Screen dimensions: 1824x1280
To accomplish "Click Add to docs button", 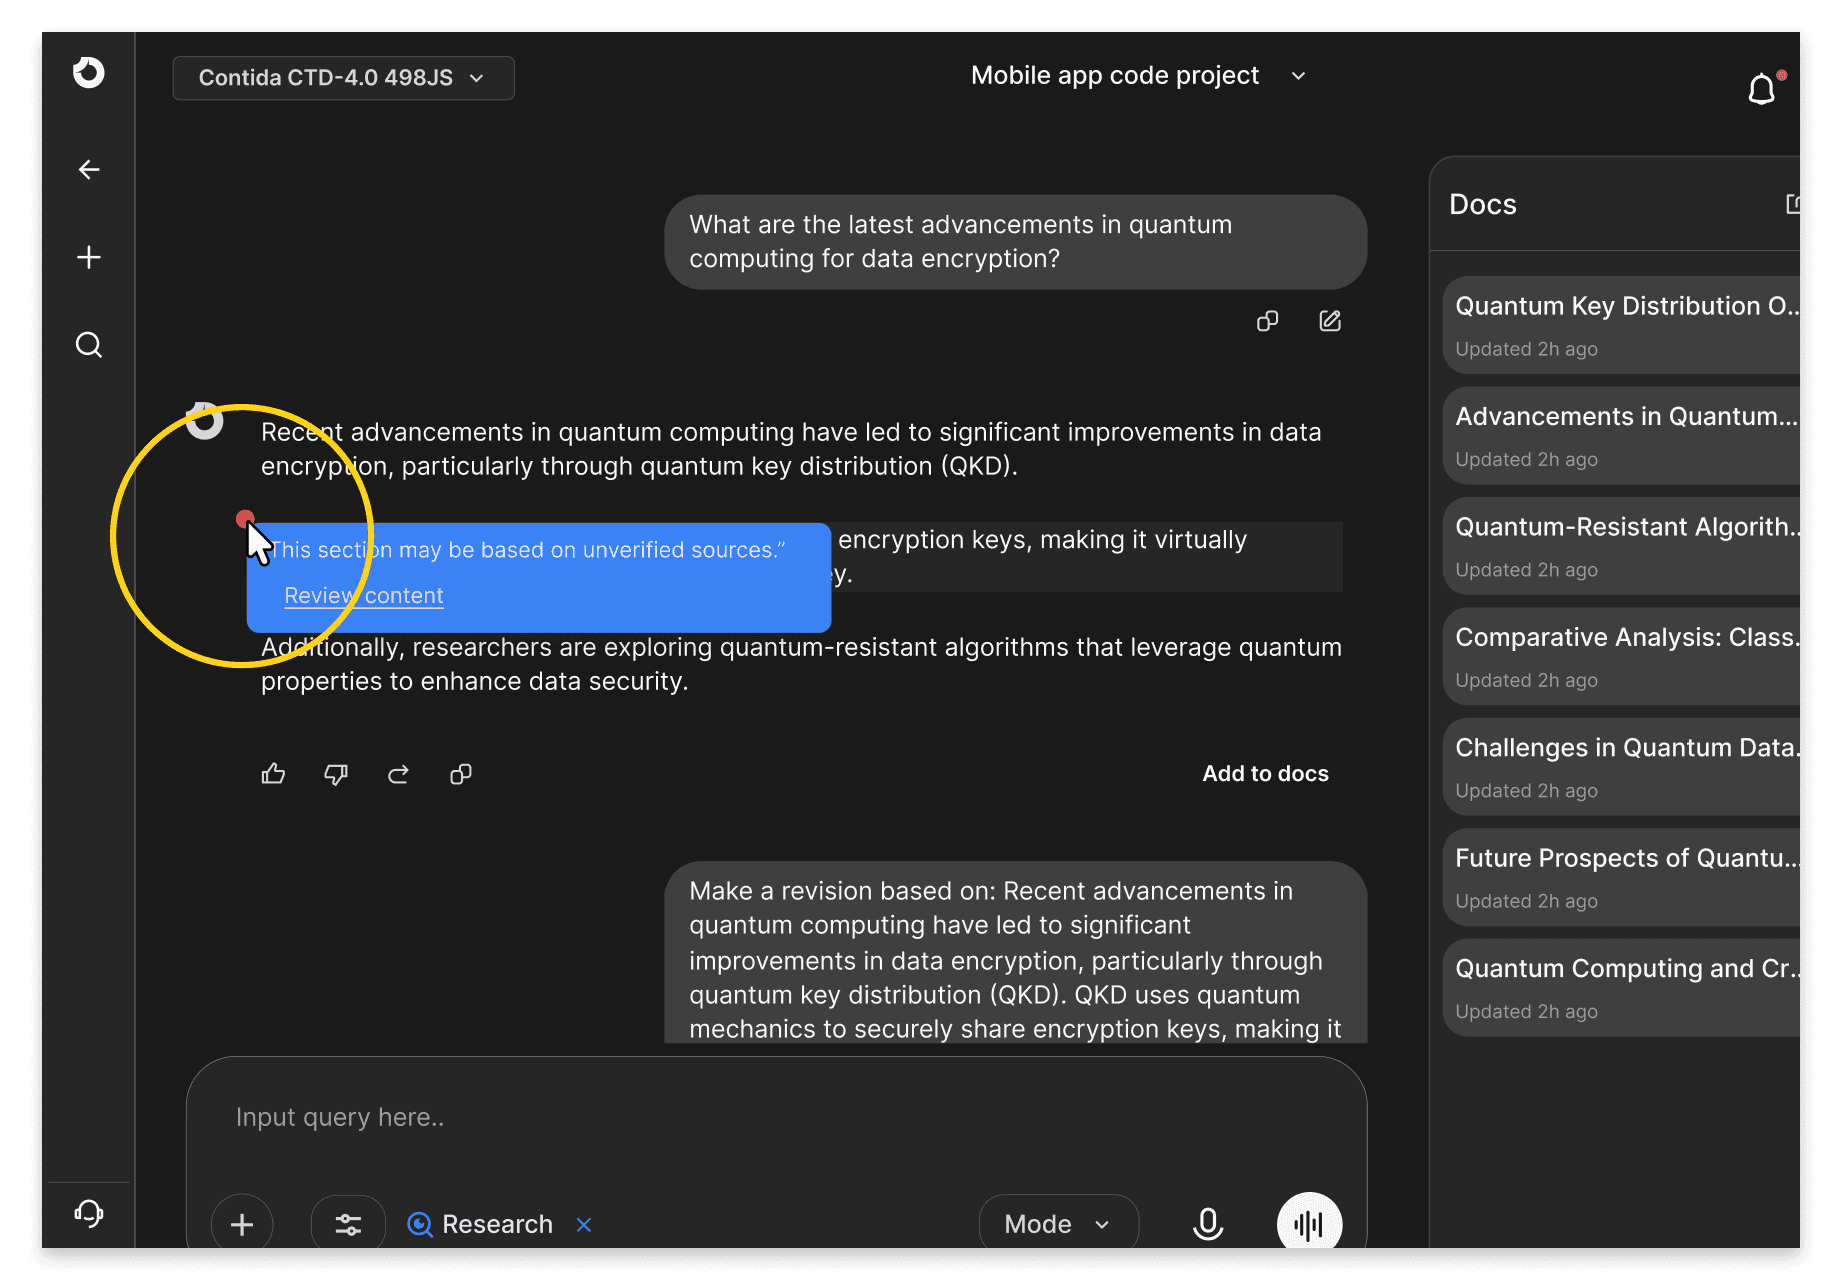I will click(1265, 774).
